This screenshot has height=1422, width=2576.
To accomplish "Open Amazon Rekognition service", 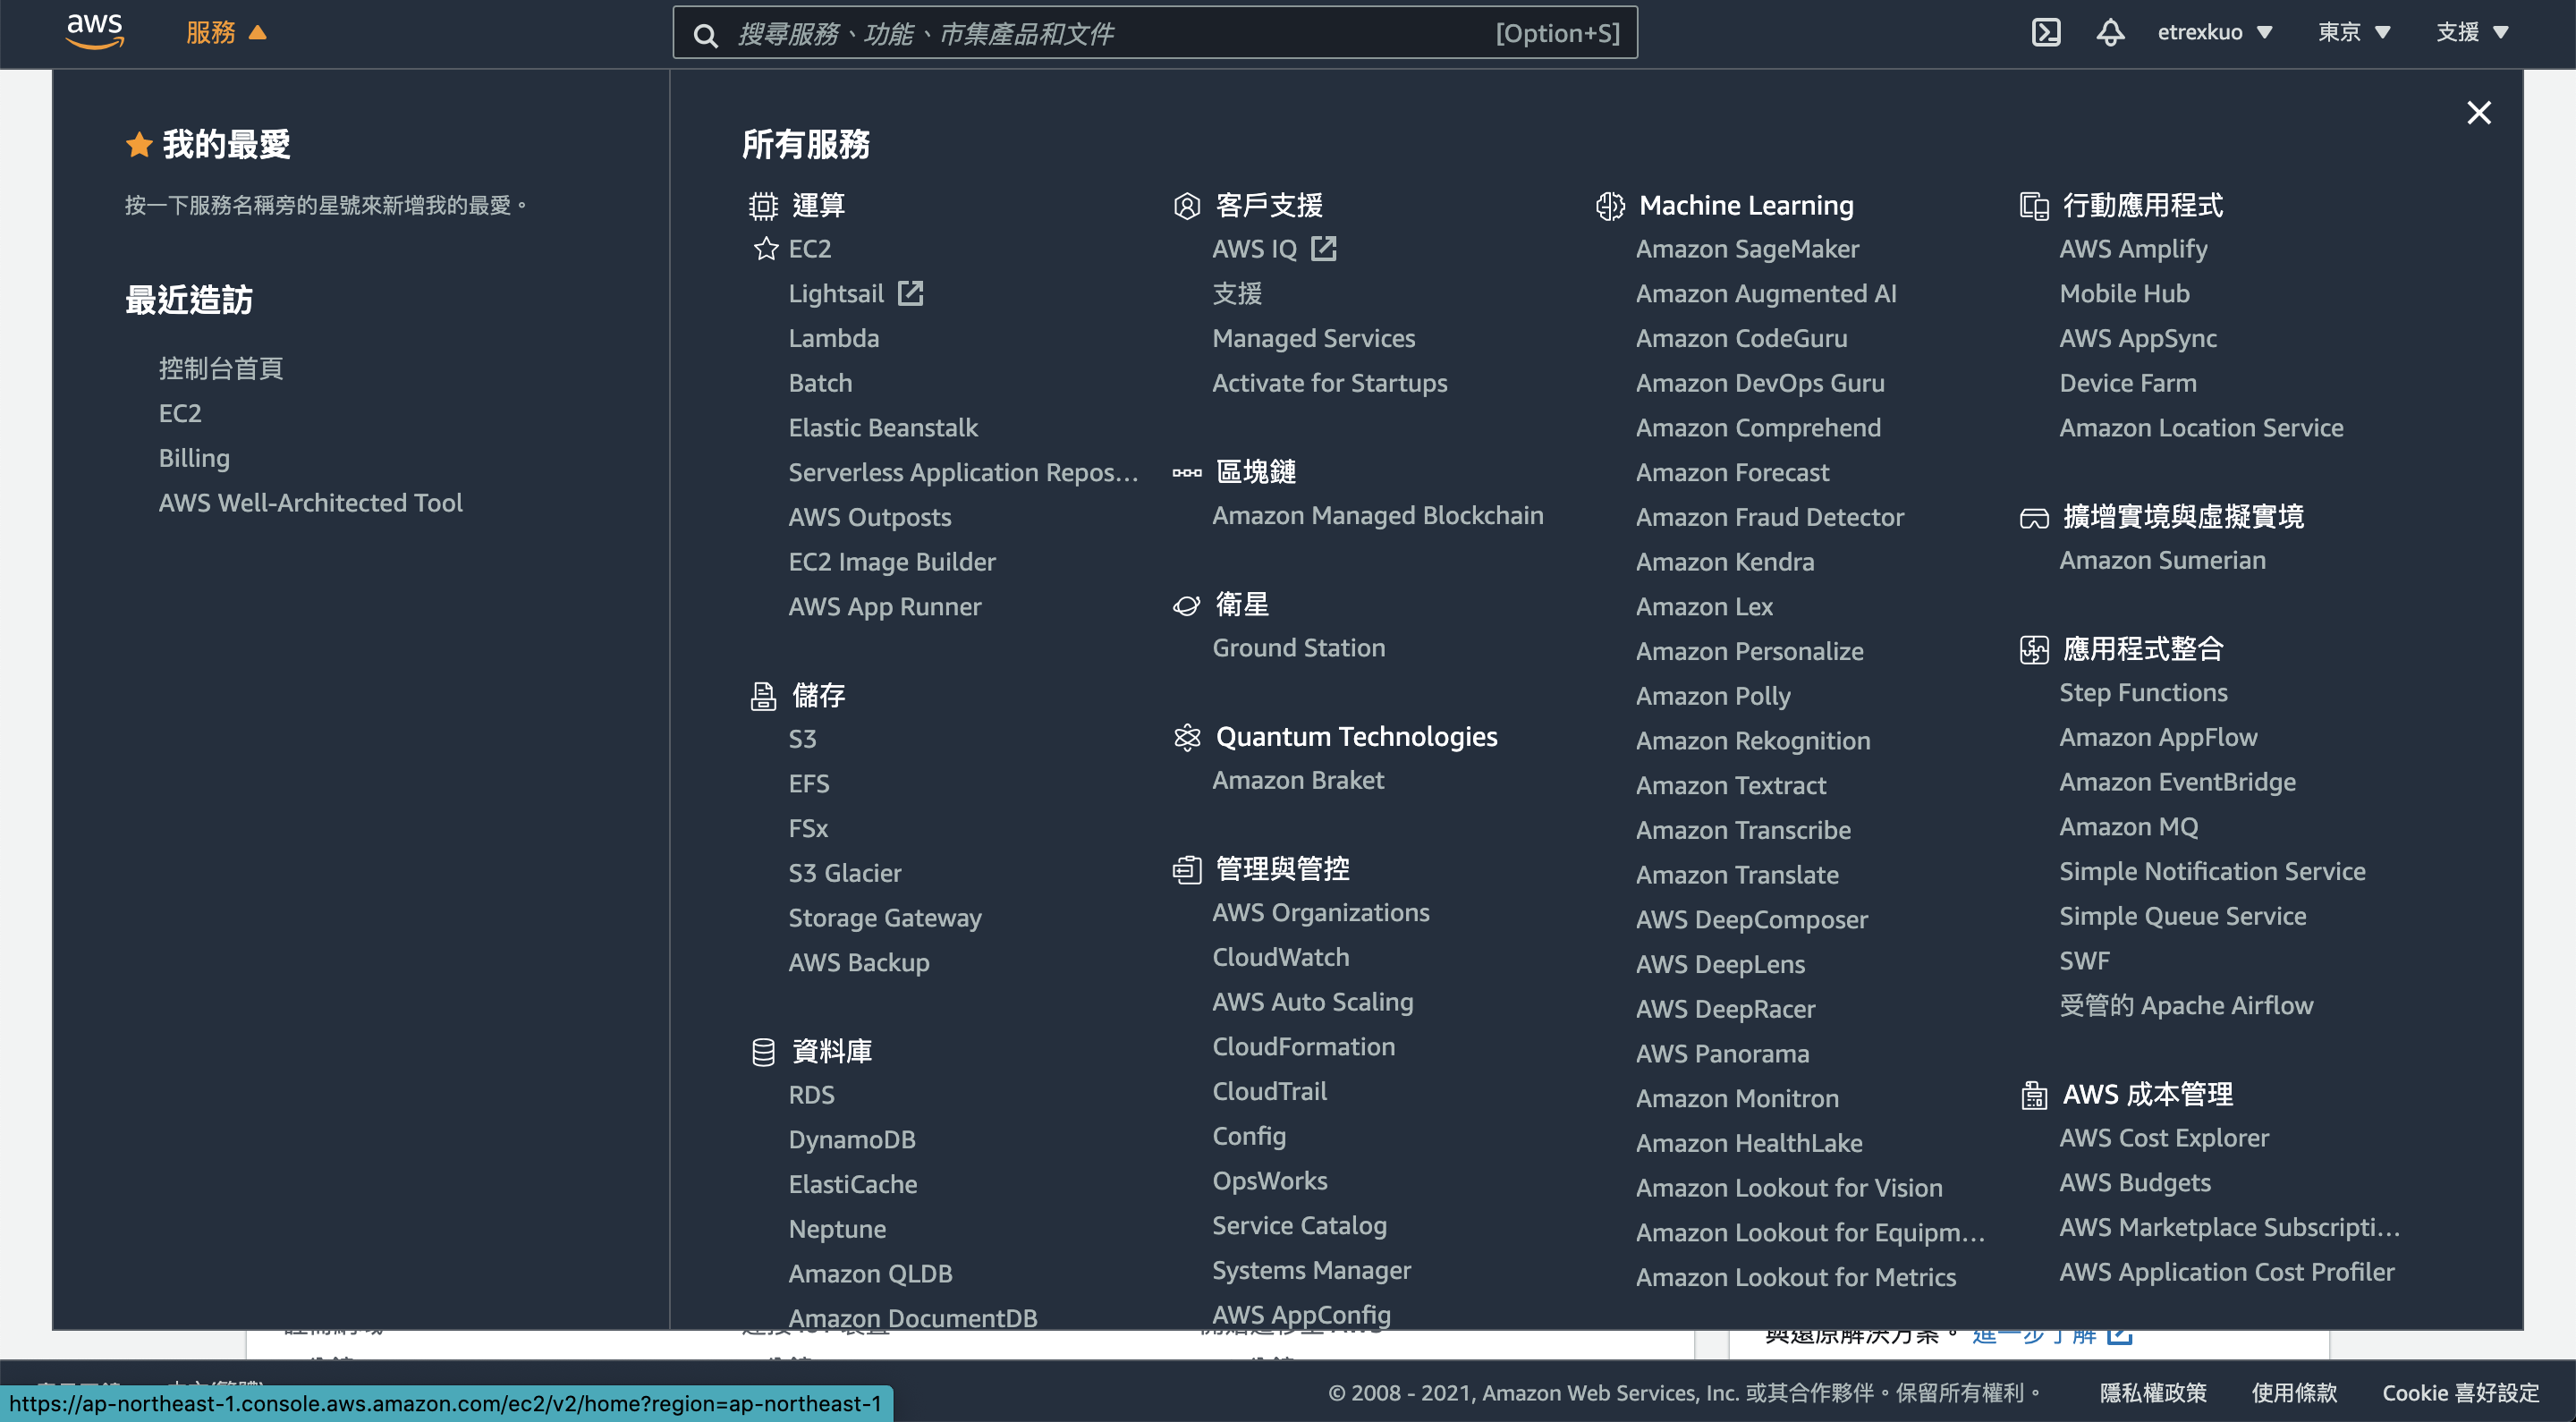I will [1753, 741].
